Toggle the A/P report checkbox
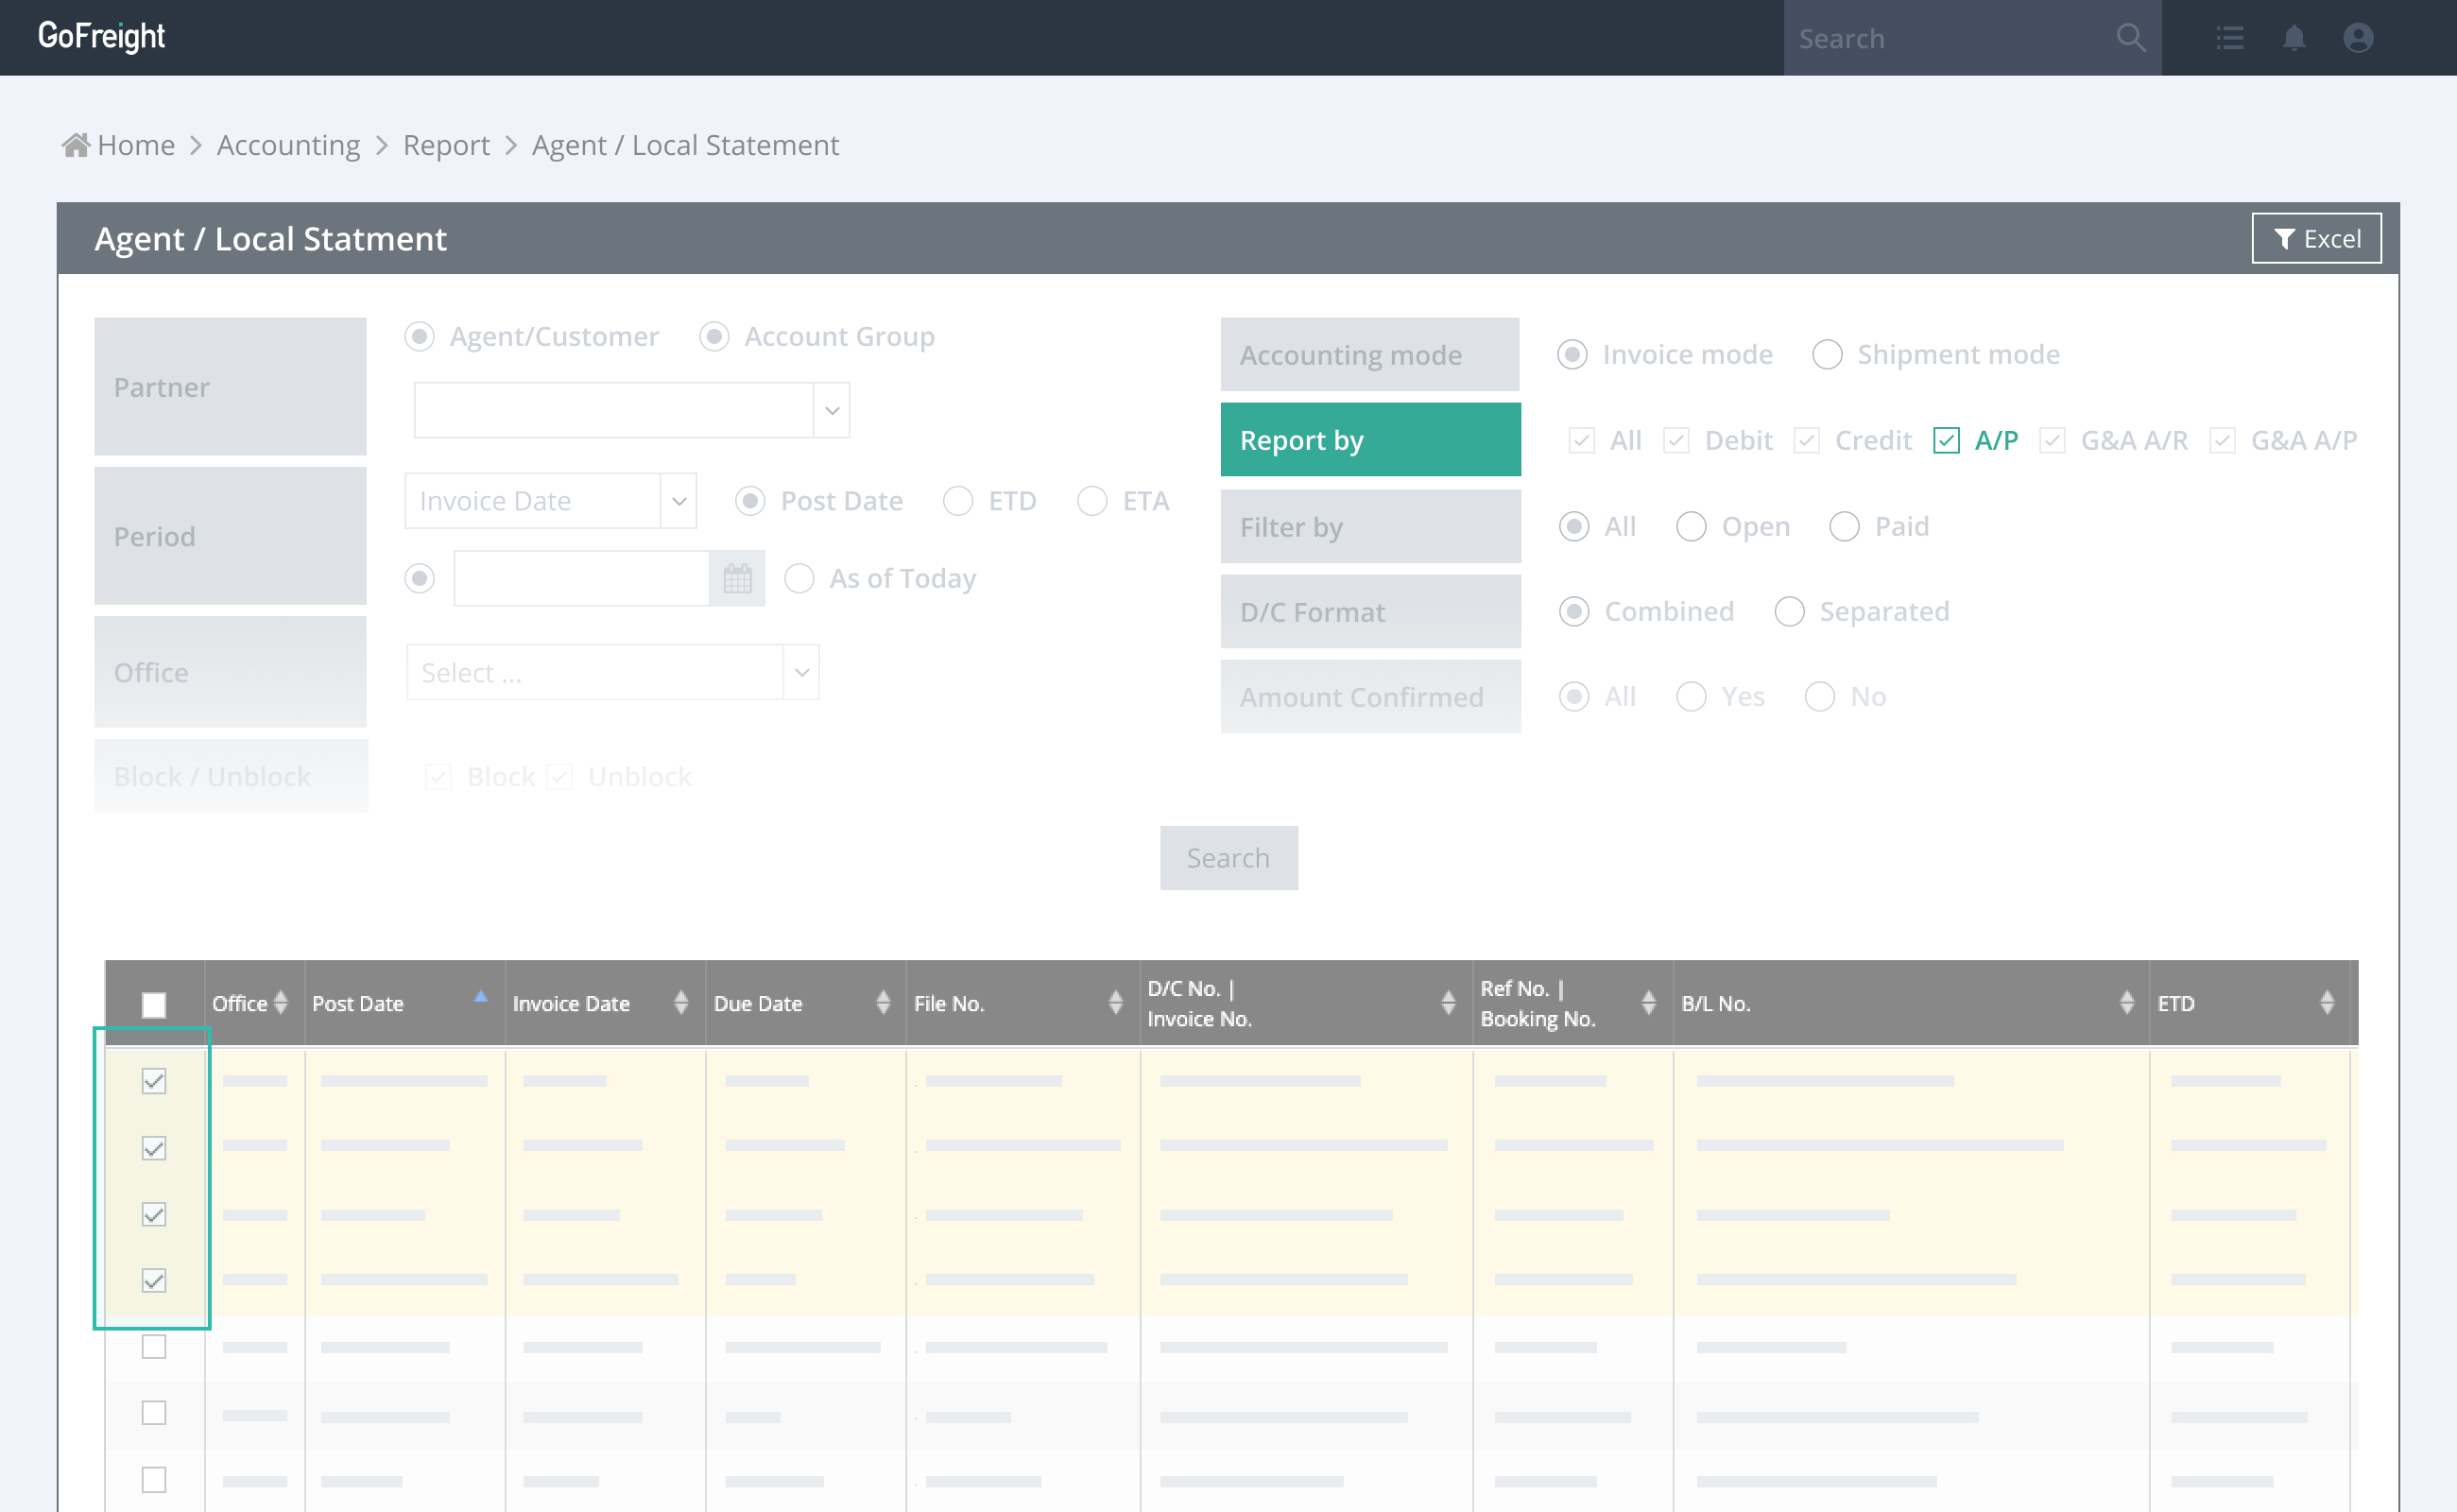The height and width of the screenshot is (1512, 2457). [x=1945, y=440]
